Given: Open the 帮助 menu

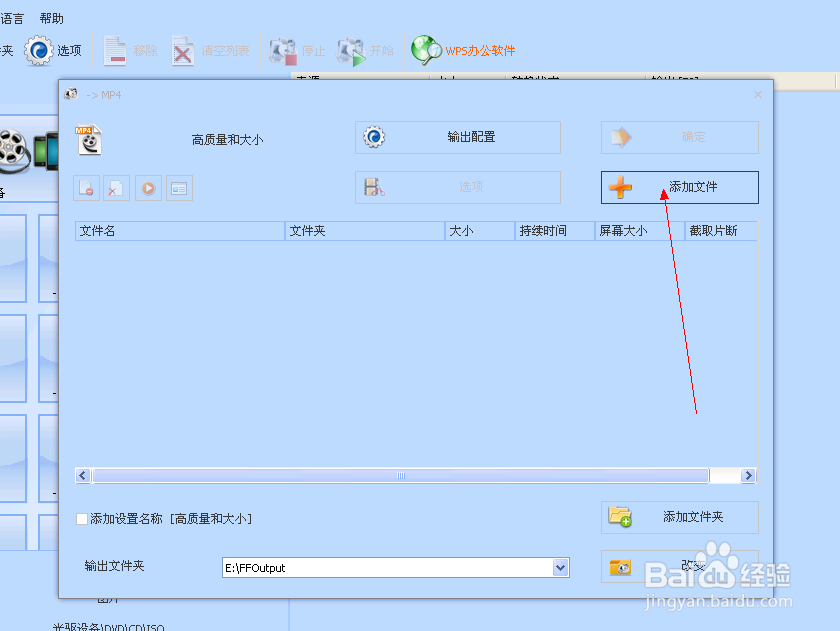Looking at the screenshot, I should (50, 17).
